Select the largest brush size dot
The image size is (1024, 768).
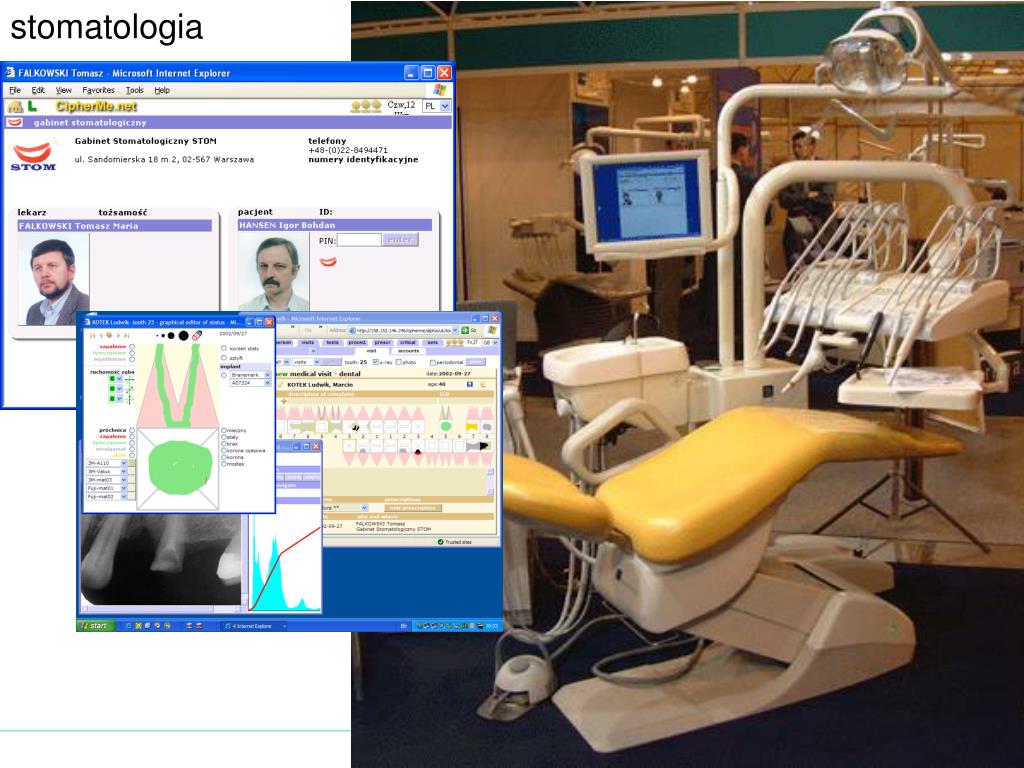[x=184, y=336]
